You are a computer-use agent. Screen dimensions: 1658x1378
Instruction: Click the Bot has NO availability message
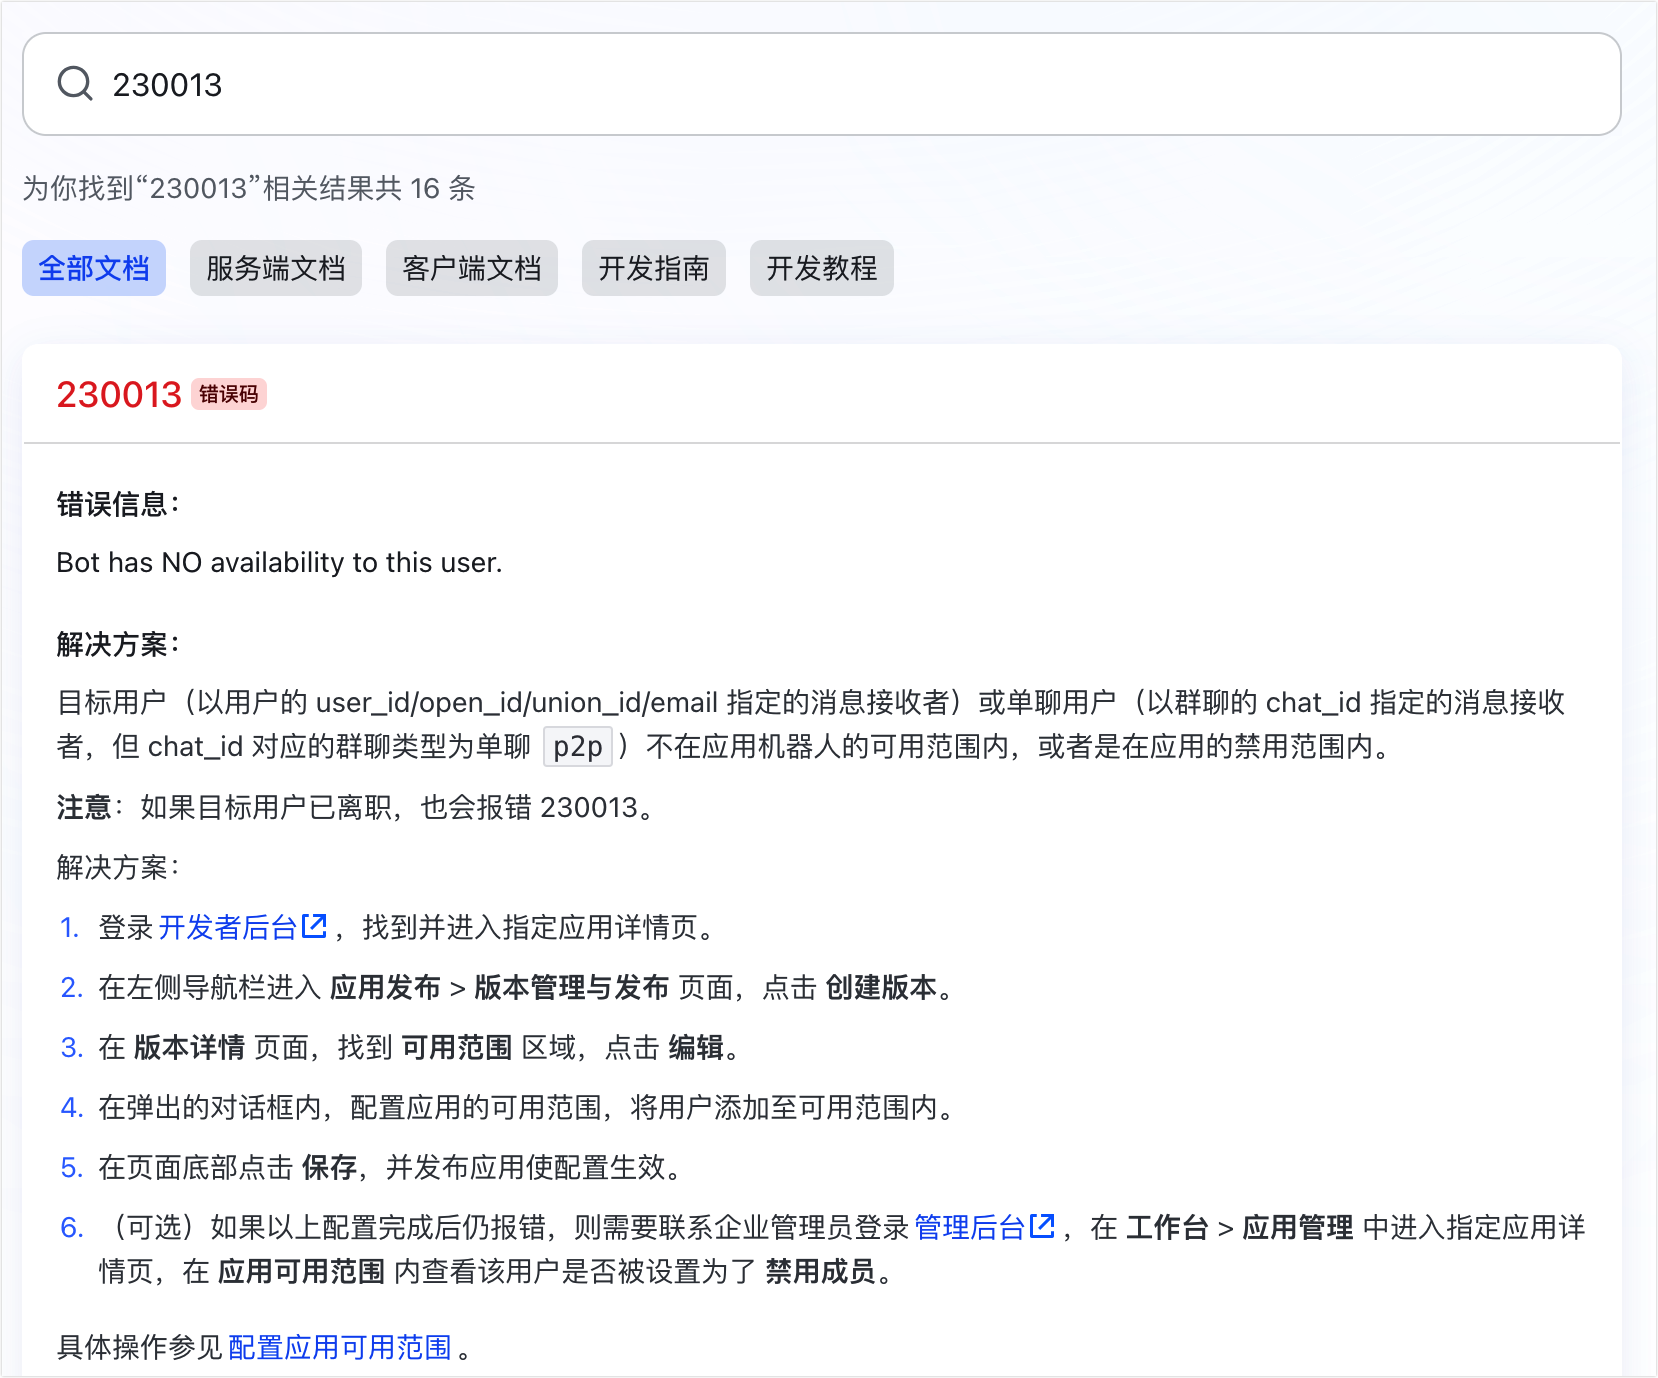coord(279,563)
